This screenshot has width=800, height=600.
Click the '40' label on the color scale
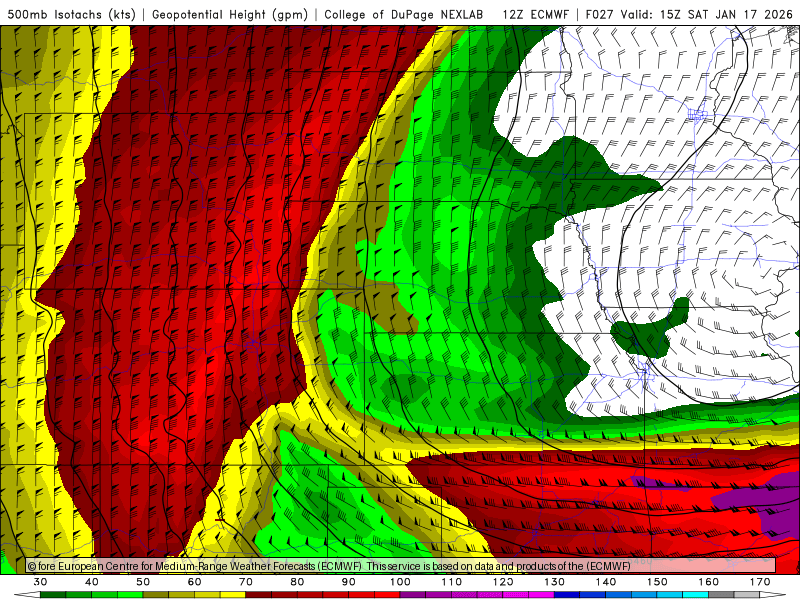click(x=92, y=582)
